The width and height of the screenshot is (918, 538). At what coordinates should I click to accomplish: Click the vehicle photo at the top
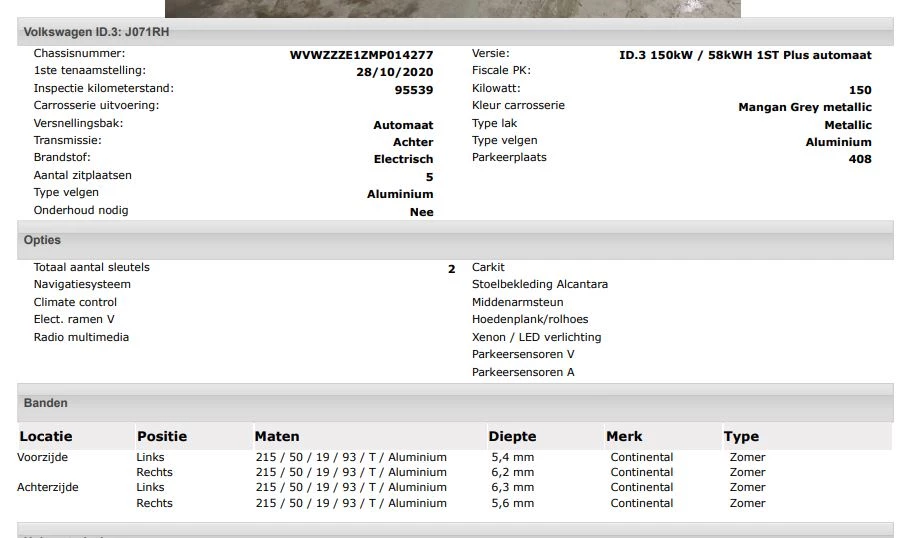coord(452,8)
